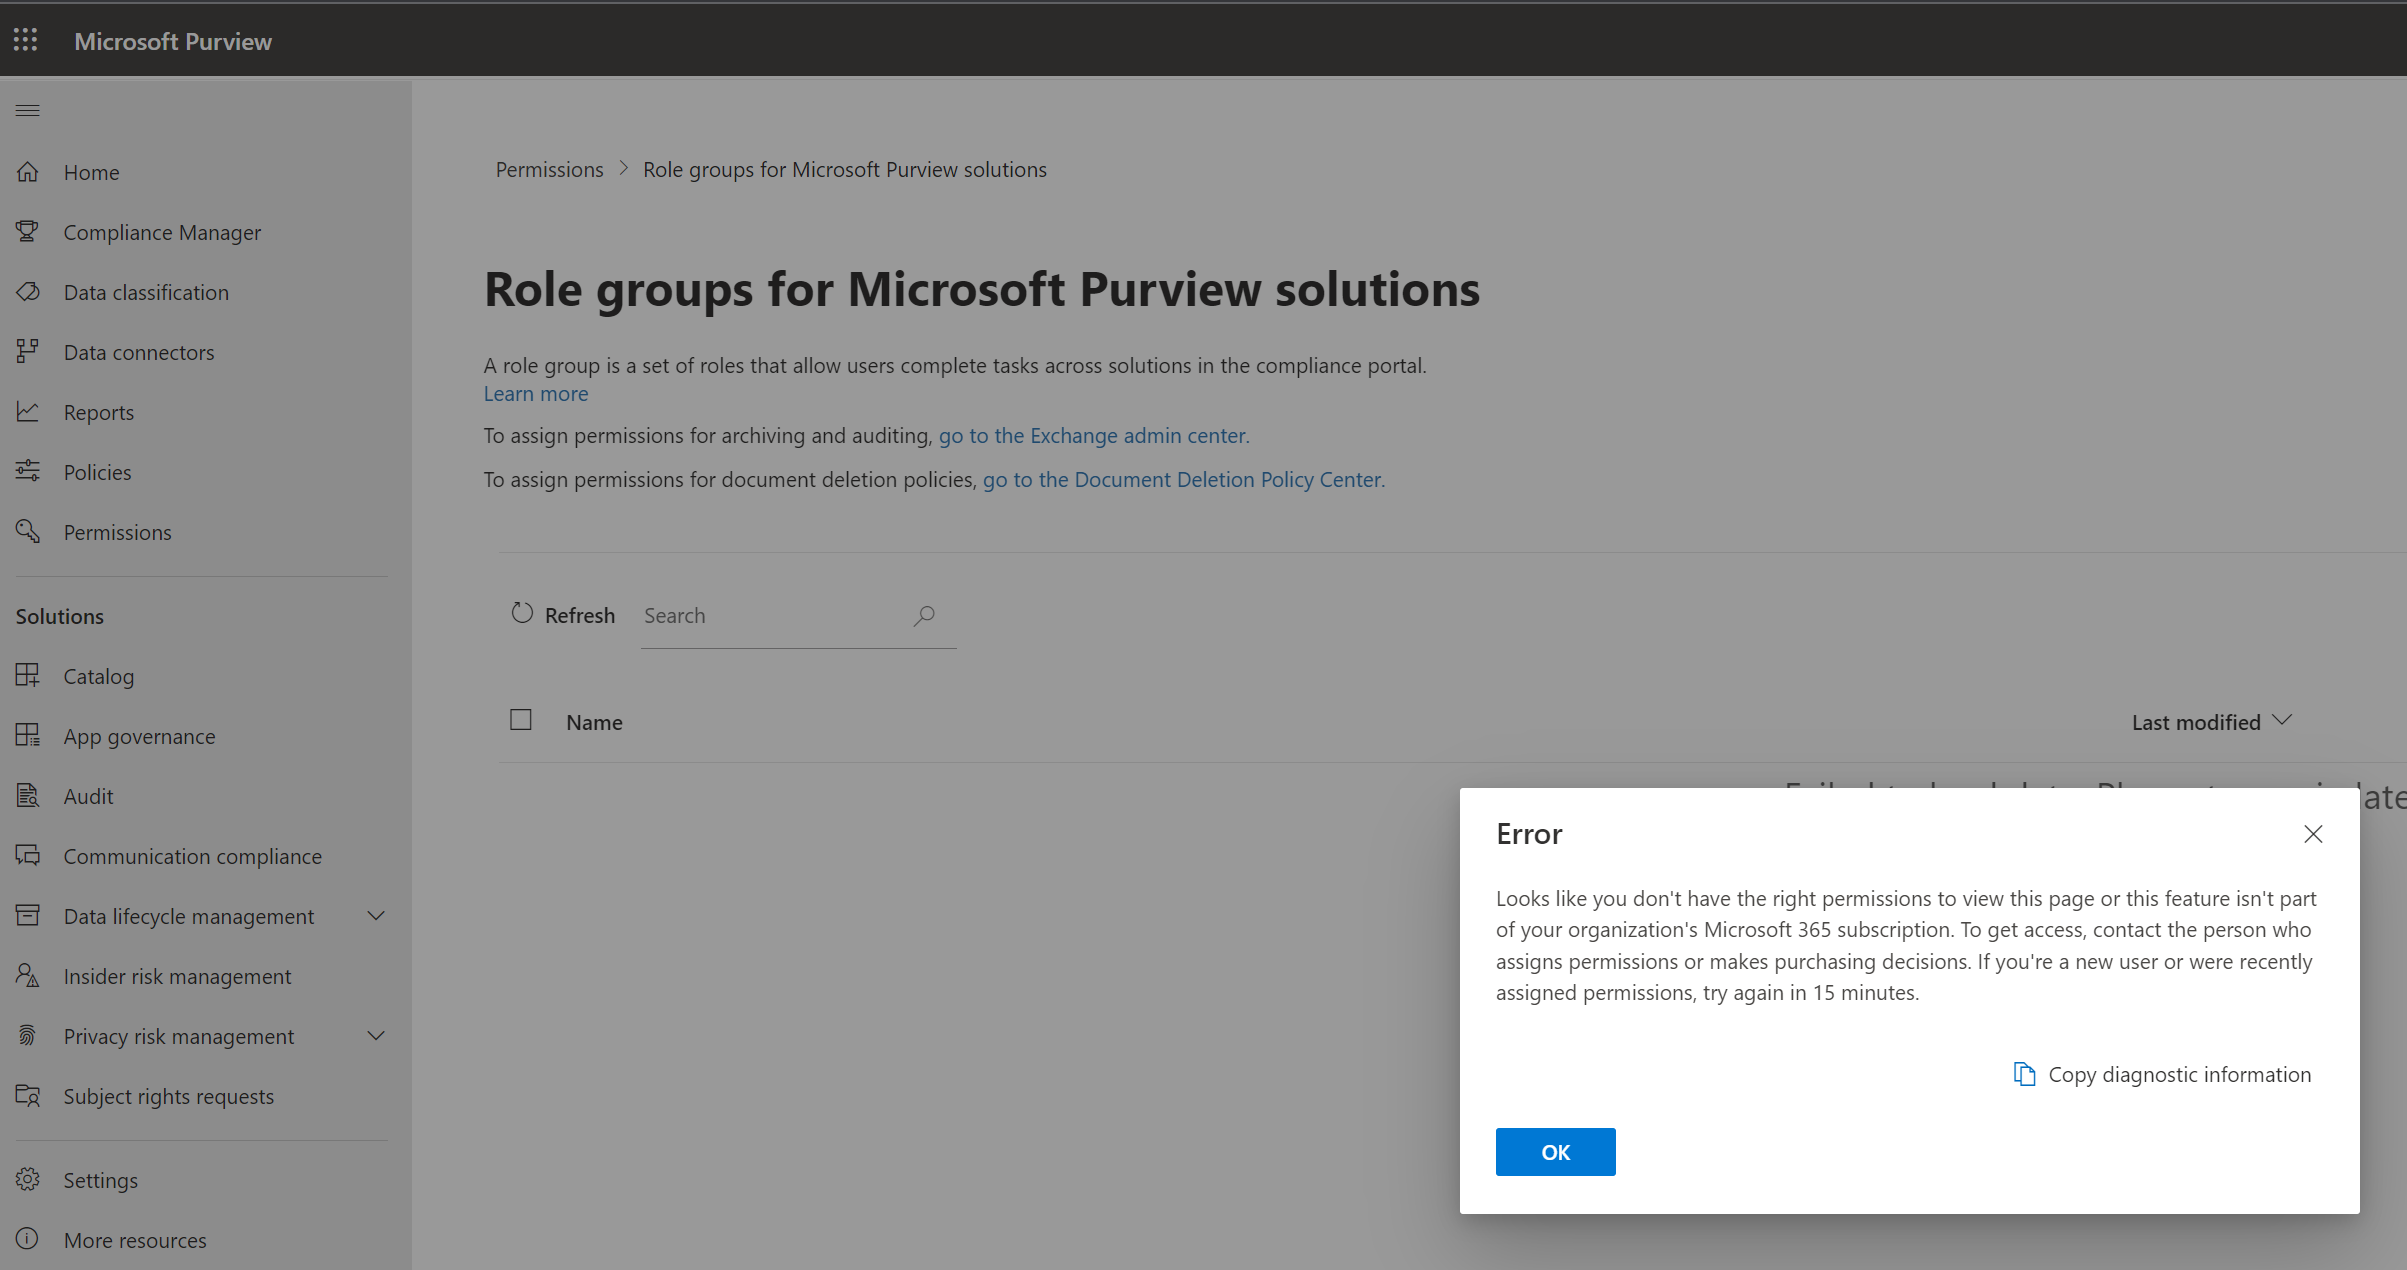Open the Last modified sort dropdown

point(2211,722)
